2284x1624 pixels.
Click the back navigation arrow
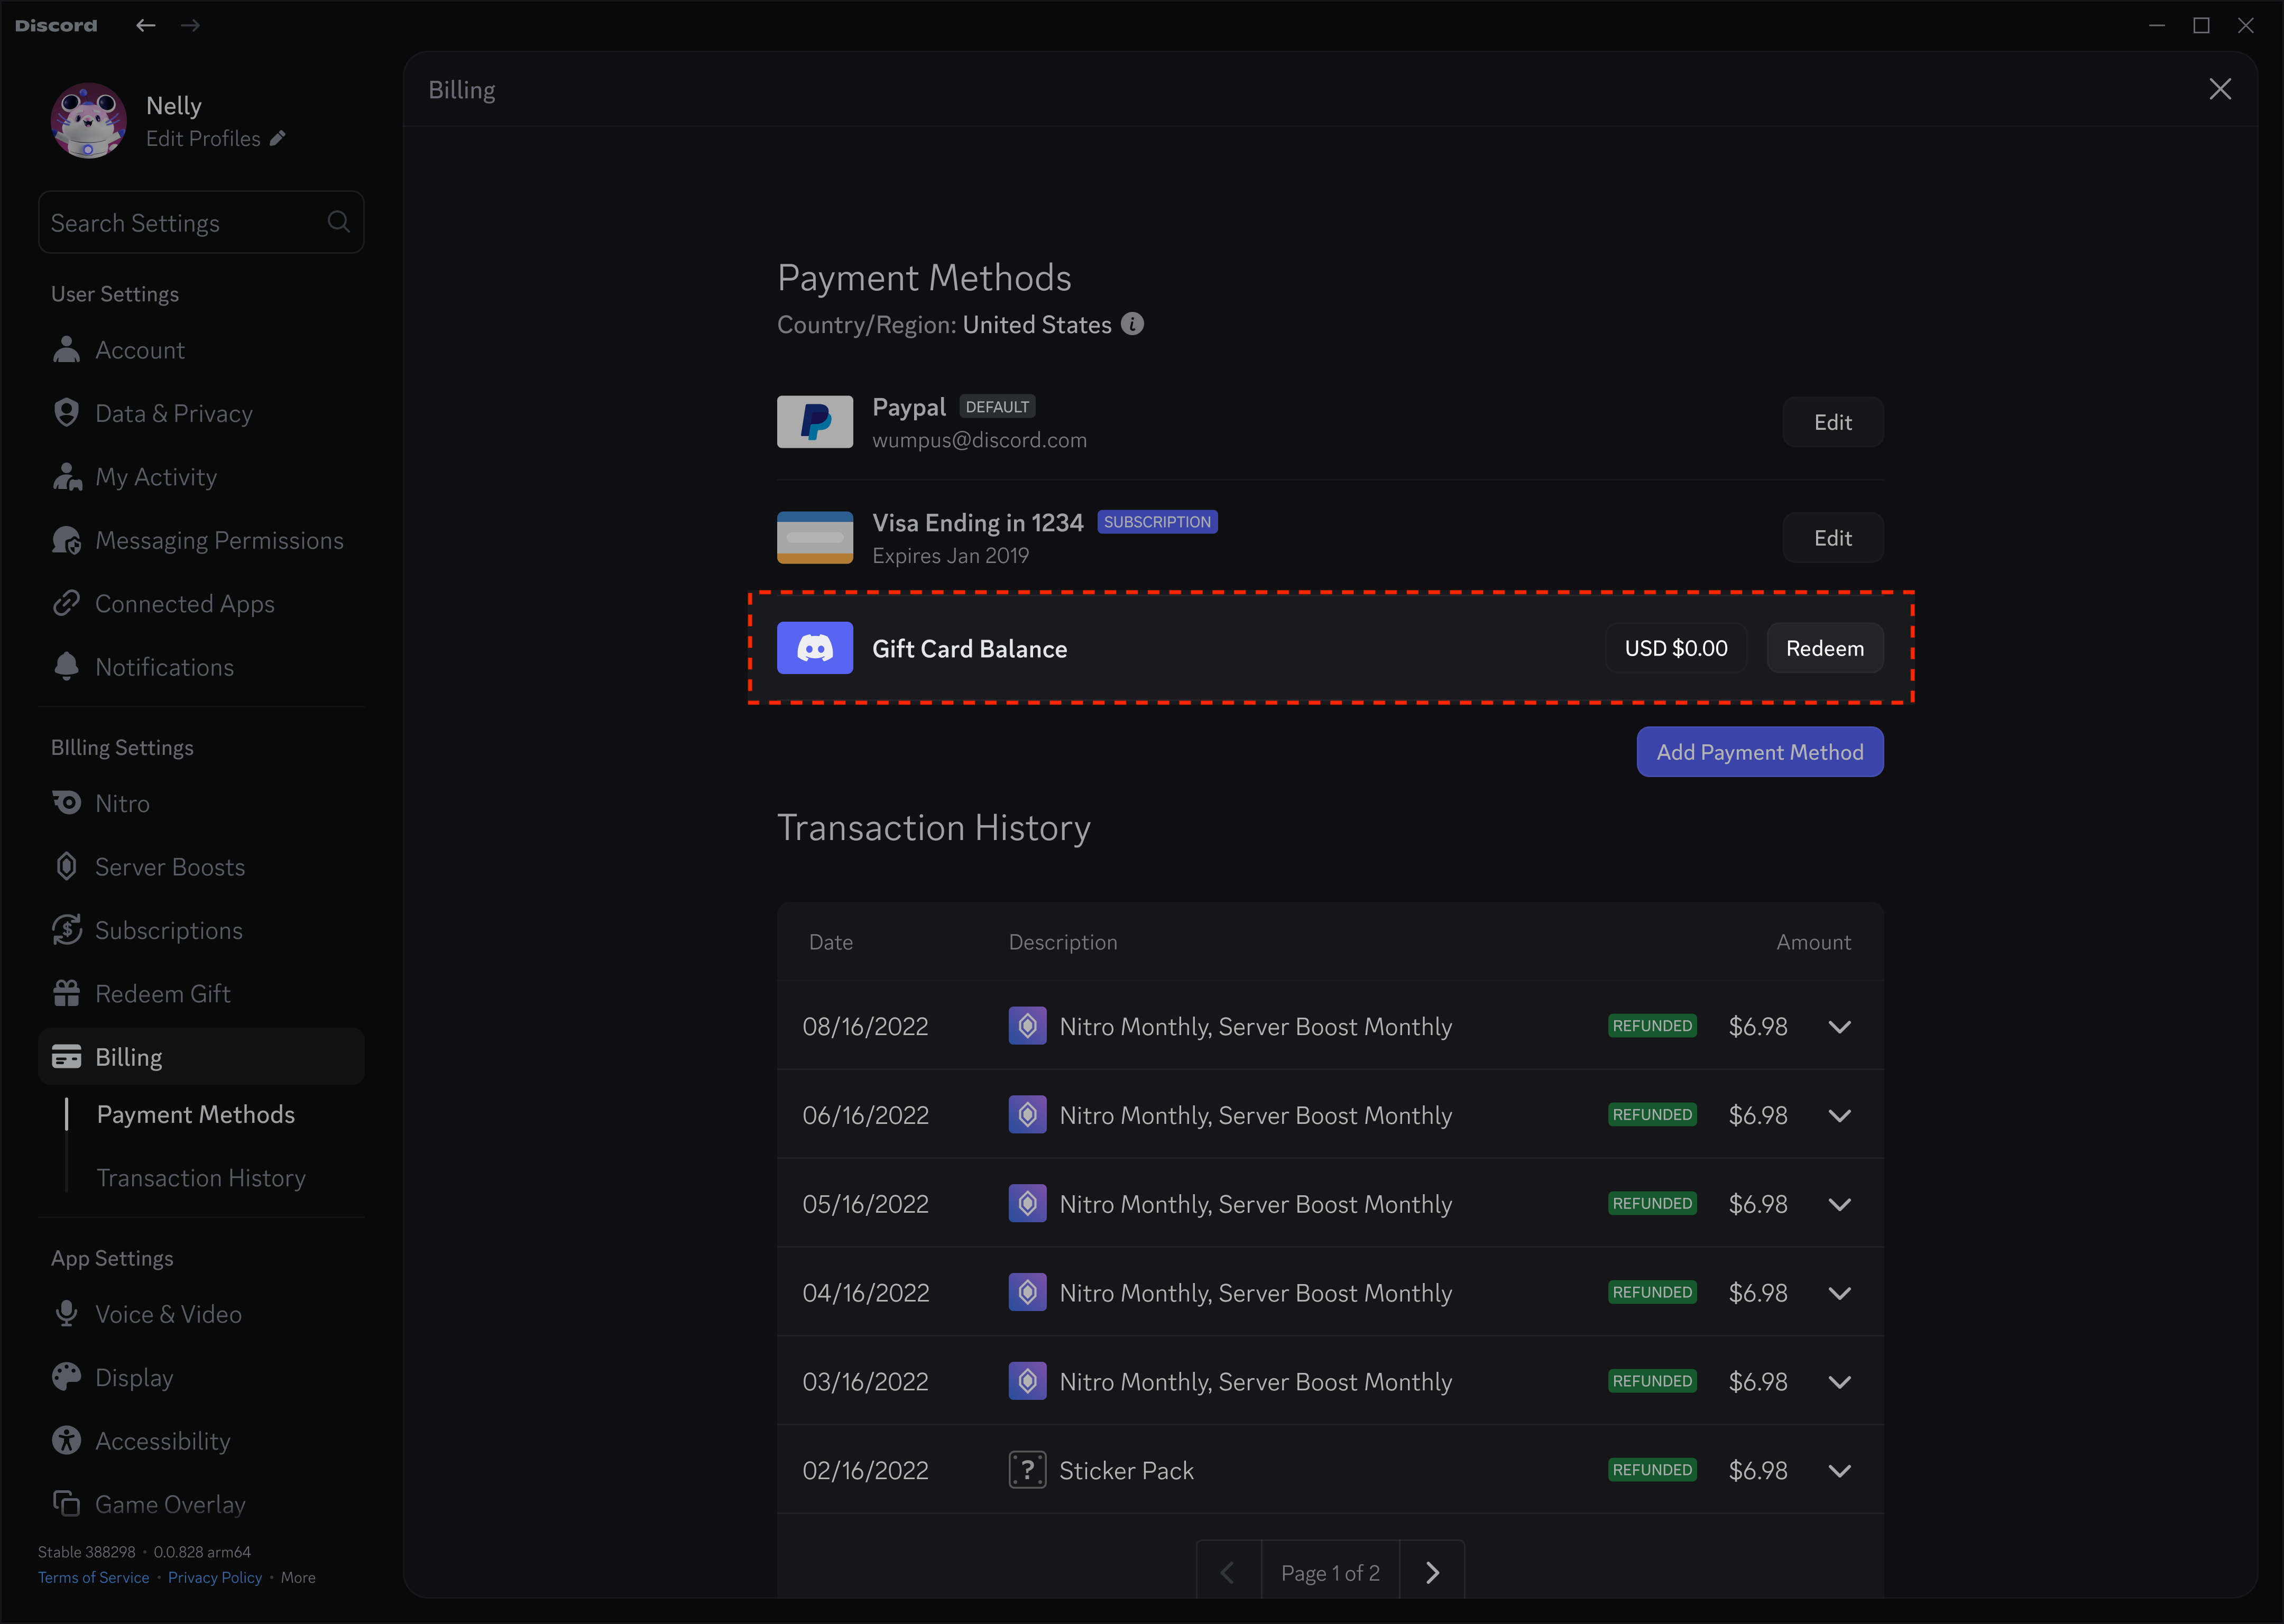coord(146,25)
